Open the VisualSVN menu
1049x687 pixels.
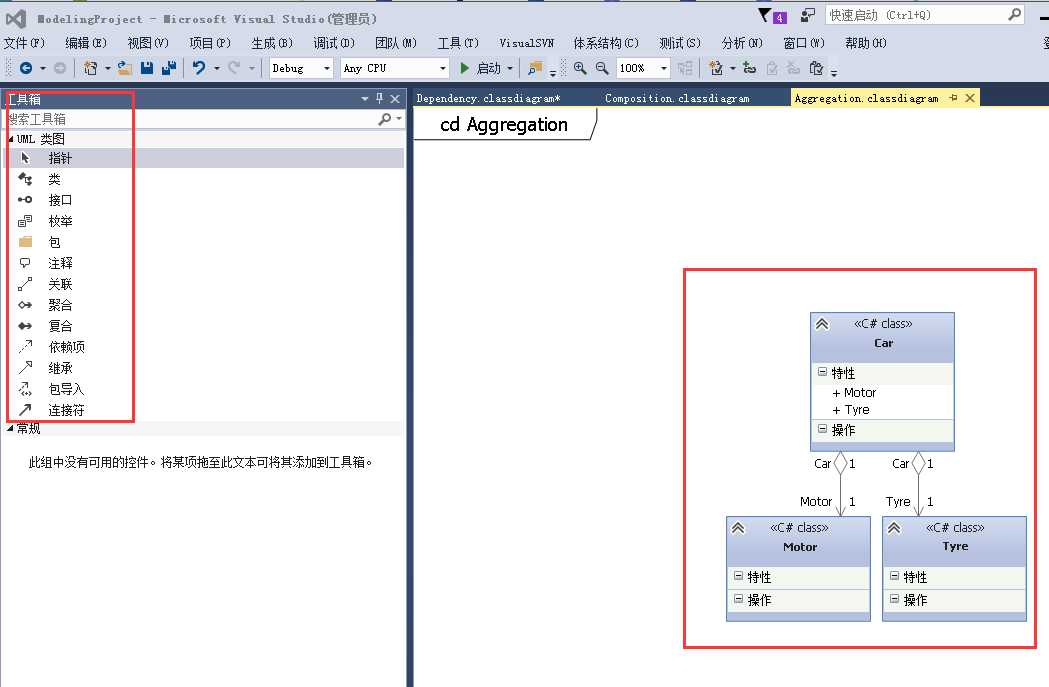pos(527,43)
